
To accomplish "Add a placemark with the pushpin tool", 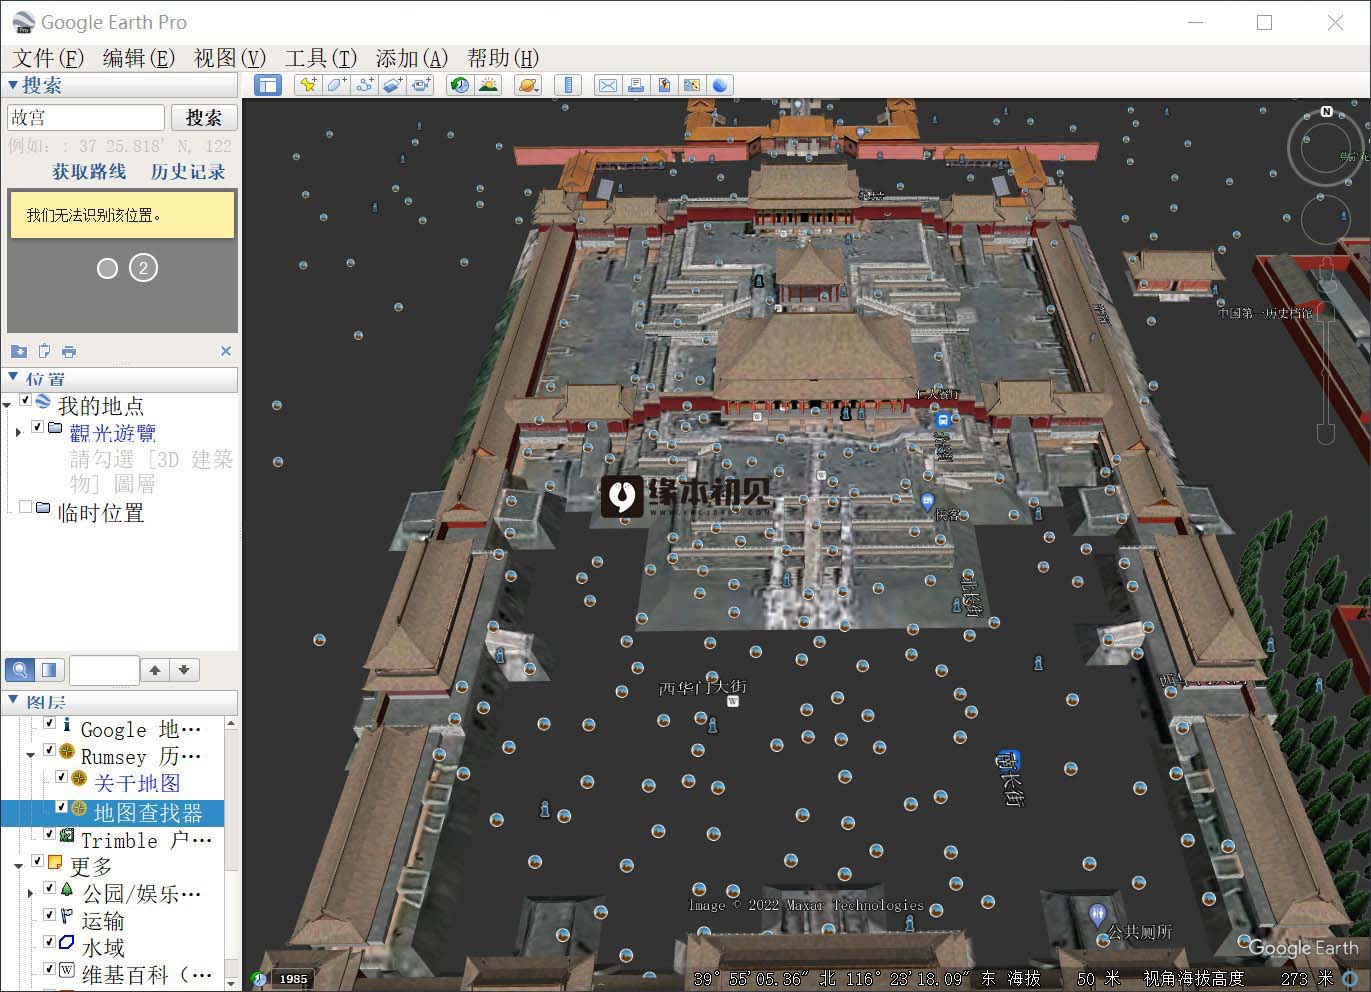I will tap(308, 85).
